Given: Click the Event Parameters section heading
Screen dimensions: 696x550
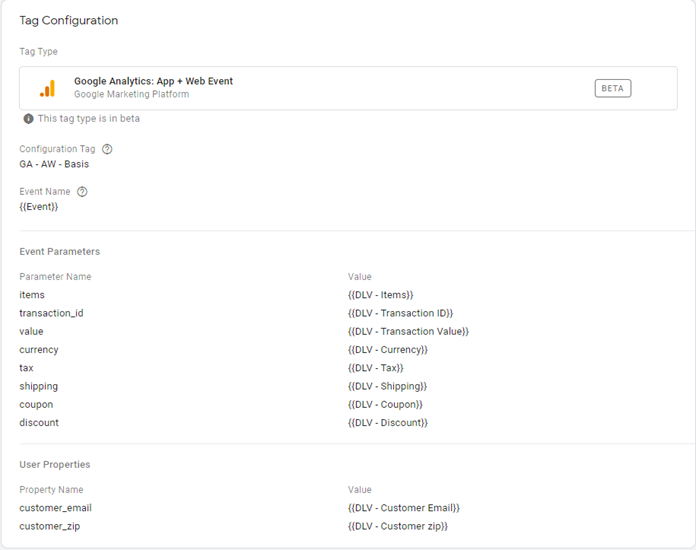Looking at the screenshot, I should (59, 252).
